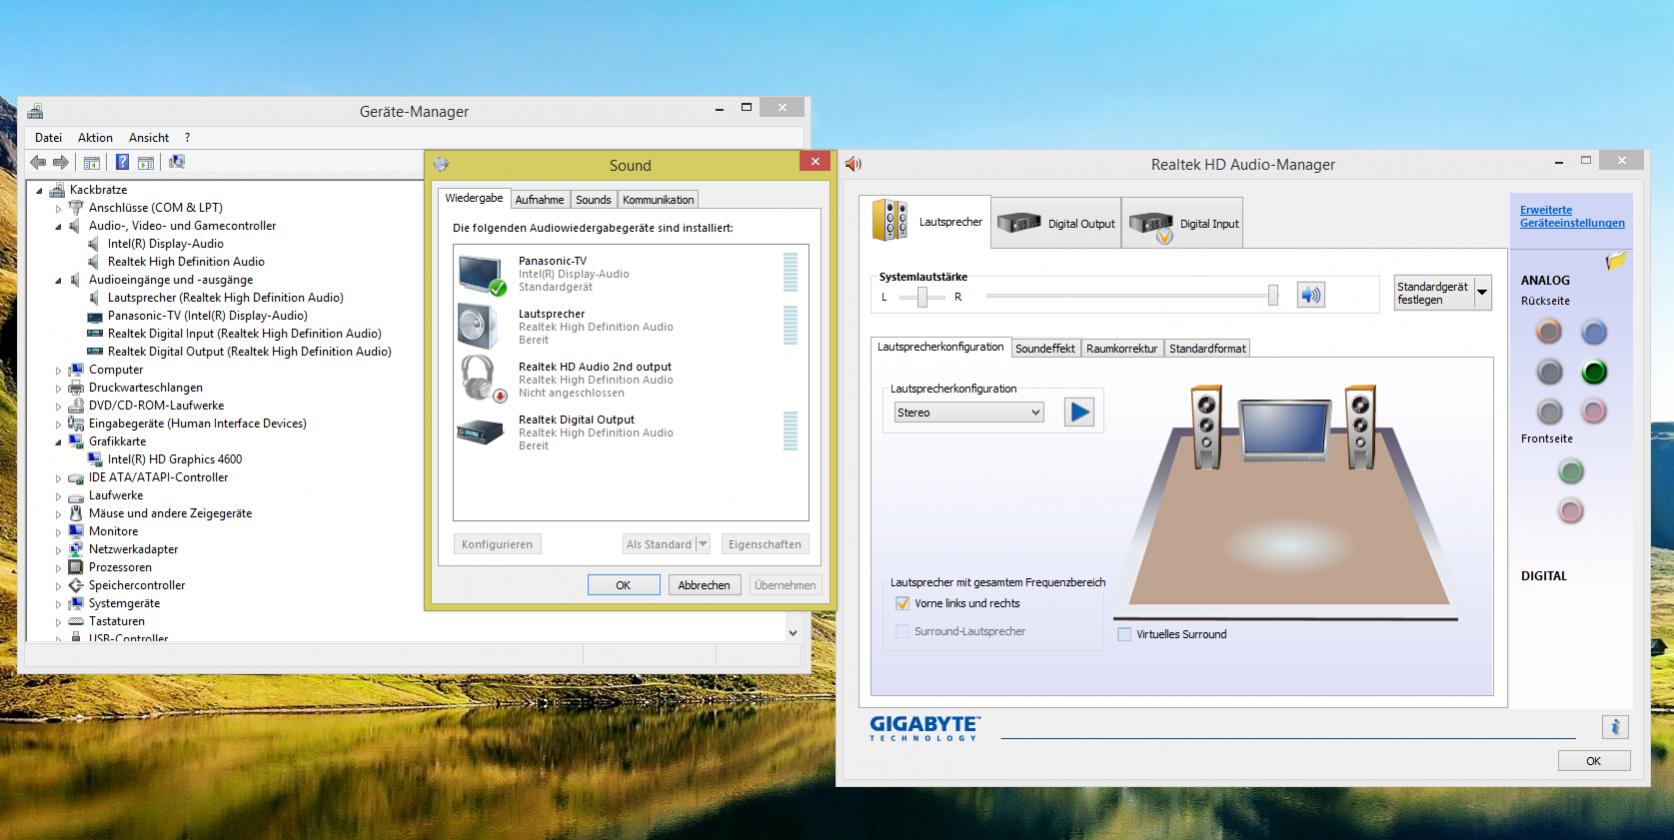Switch to the Digital Input tab
1674x840 pixels.
coord(1184,223)
